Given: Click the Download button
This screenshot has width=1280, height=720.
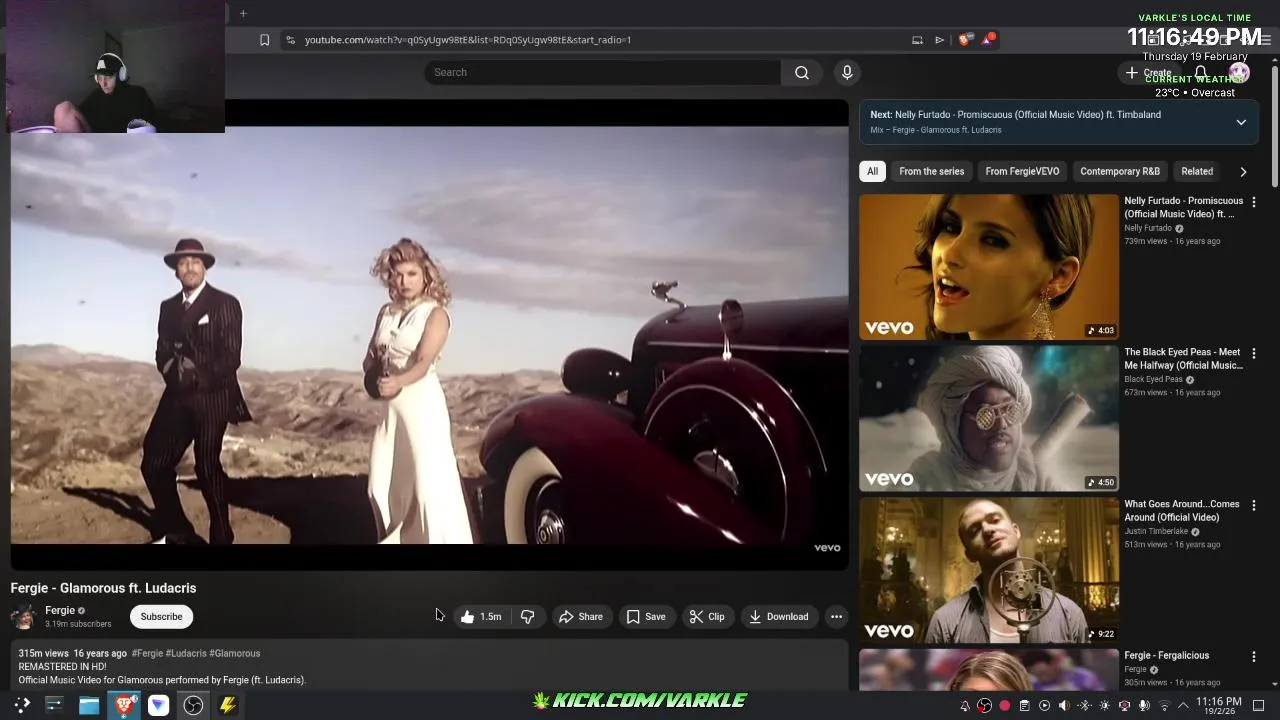Looking at the screenshot, I should tap(779, 617).
